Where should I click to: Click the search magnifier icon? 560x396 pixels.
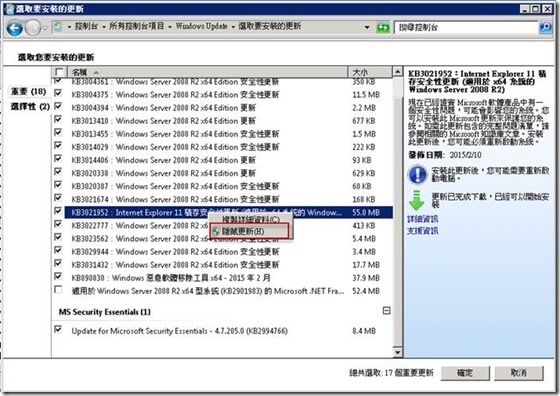(545, 27)
